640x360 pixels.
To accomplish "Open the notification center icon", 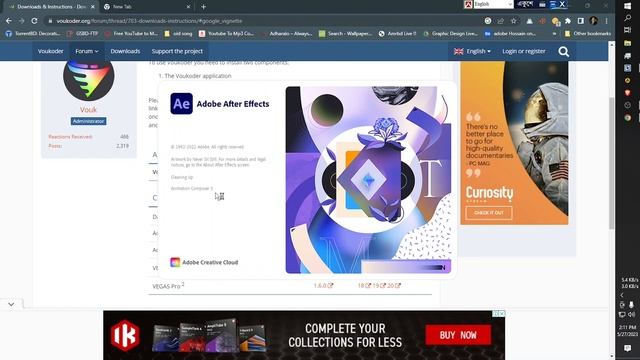I will [628, 348].
